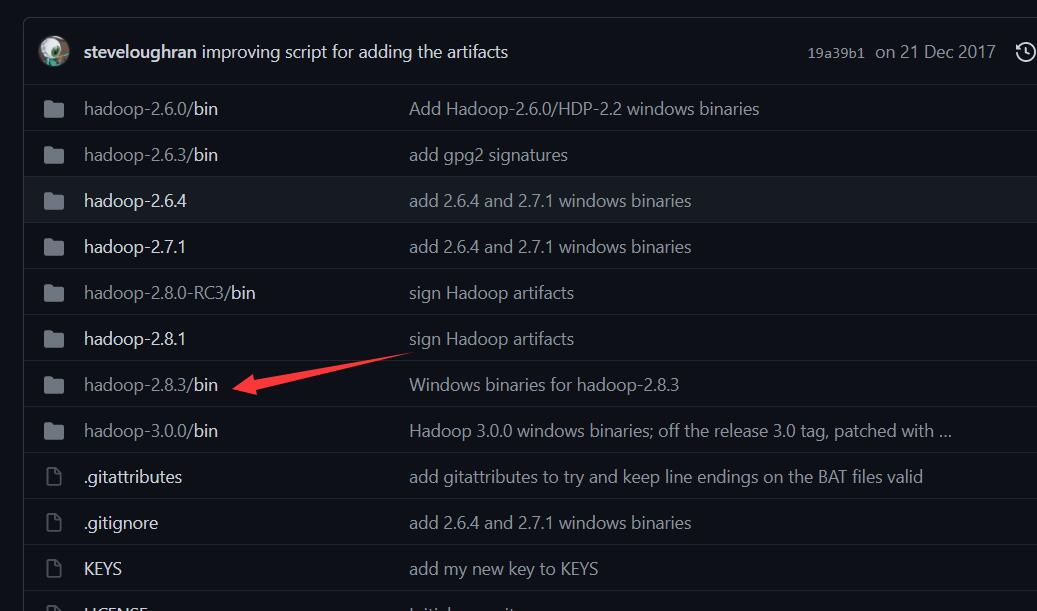Image resolution: width=1037 pixels, height=611 pixels.
Task: Click file icon beside .gitignore
Action: (x=54, y=523)
